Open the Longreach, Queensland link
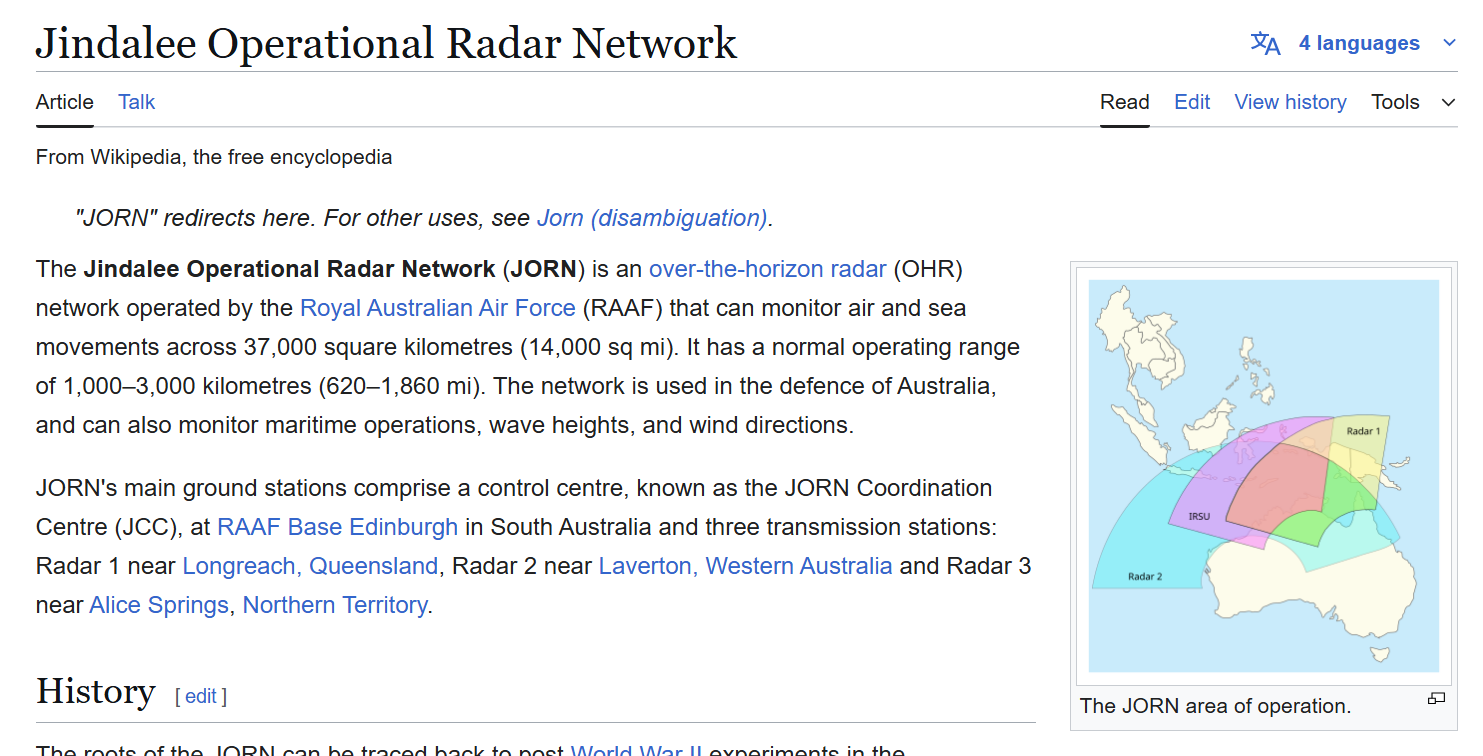The image size is (1483, 756). [310, 566]
